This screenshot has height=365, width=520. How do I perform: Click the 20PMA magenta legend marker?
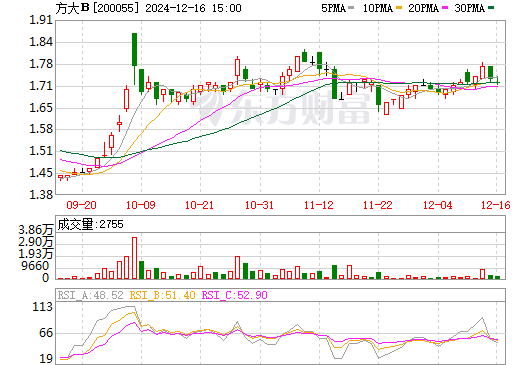coord(445,8)
